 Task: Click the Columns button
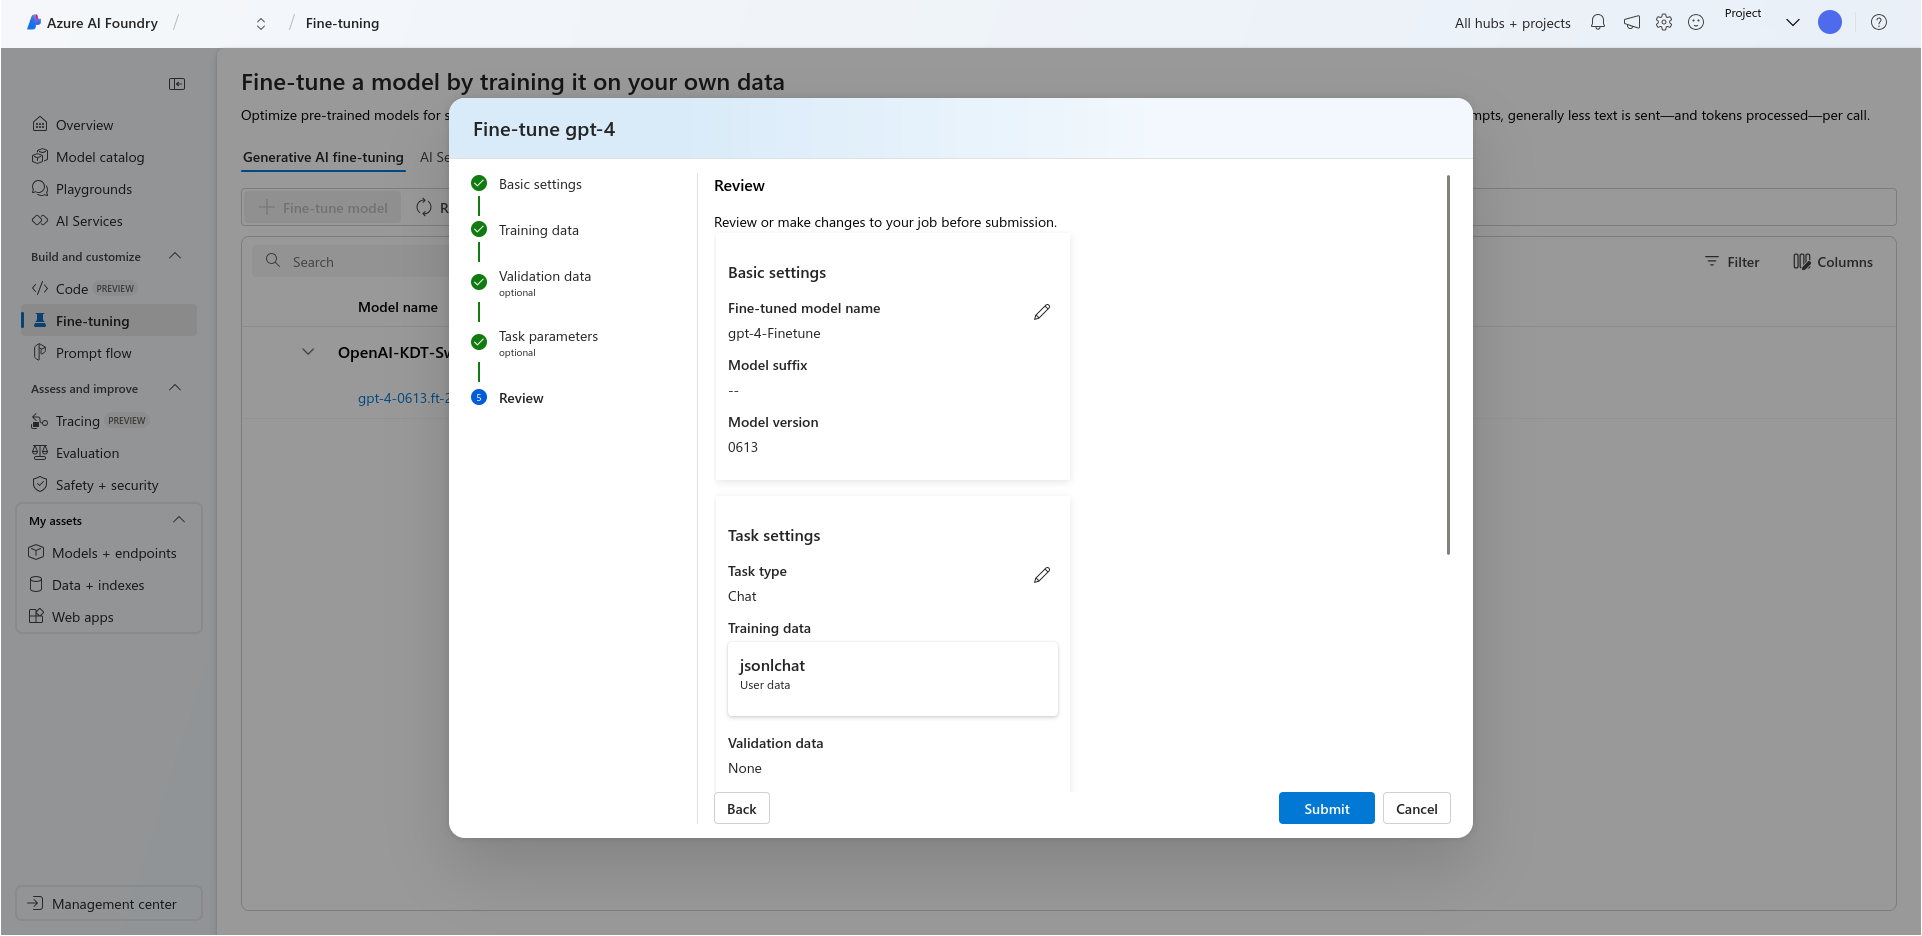pos(1833,262)
